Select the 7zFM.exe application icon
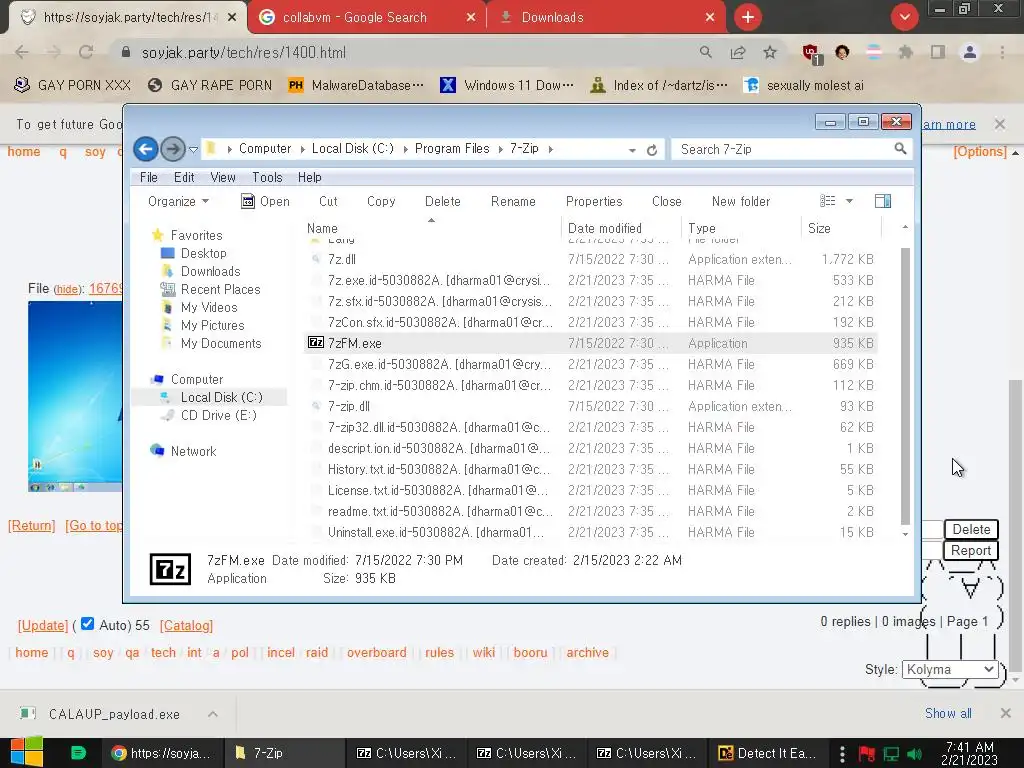 click(x=316, y=343)
